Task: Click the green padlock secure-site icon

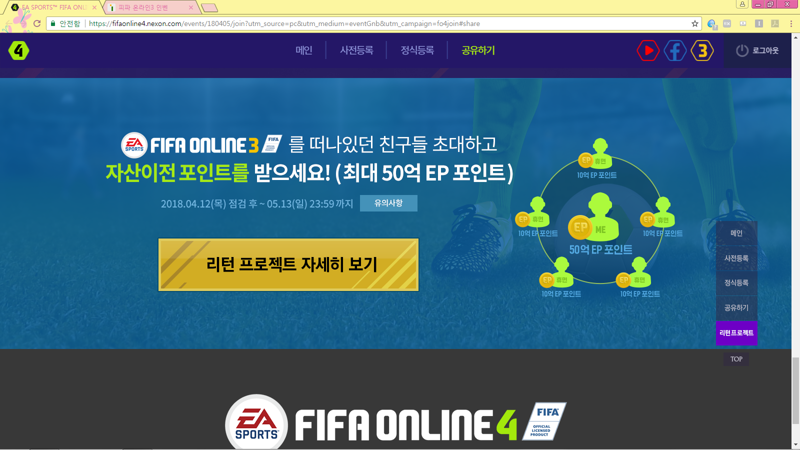Action: (53, 23)
